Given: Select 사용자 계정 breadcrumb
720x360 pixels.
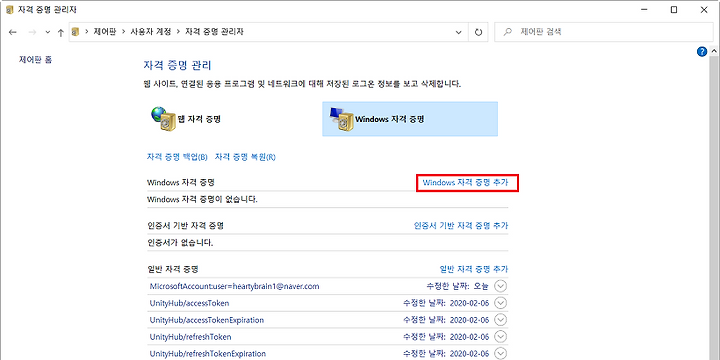Looking at the screenshot, I should [x=151, y=32].
